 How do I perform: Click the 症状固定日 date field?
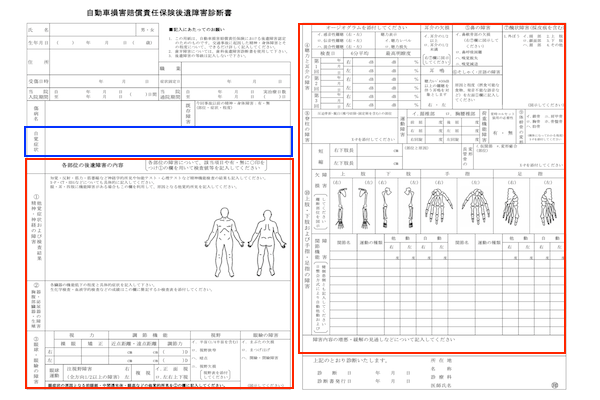pos(236,82)
